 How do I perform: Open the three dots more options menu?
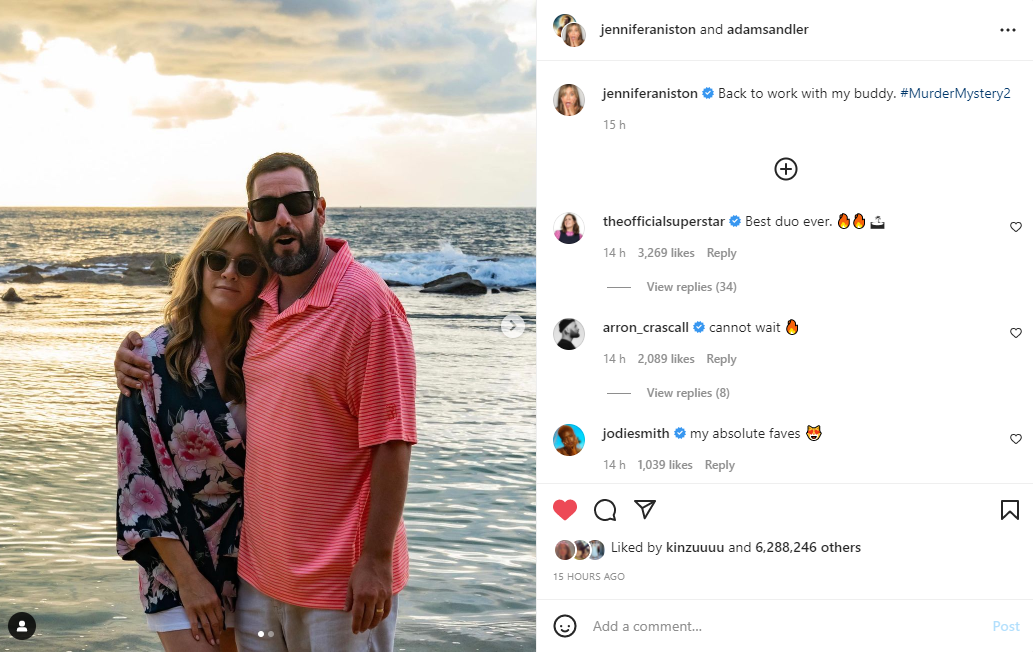coord(1007,30)
